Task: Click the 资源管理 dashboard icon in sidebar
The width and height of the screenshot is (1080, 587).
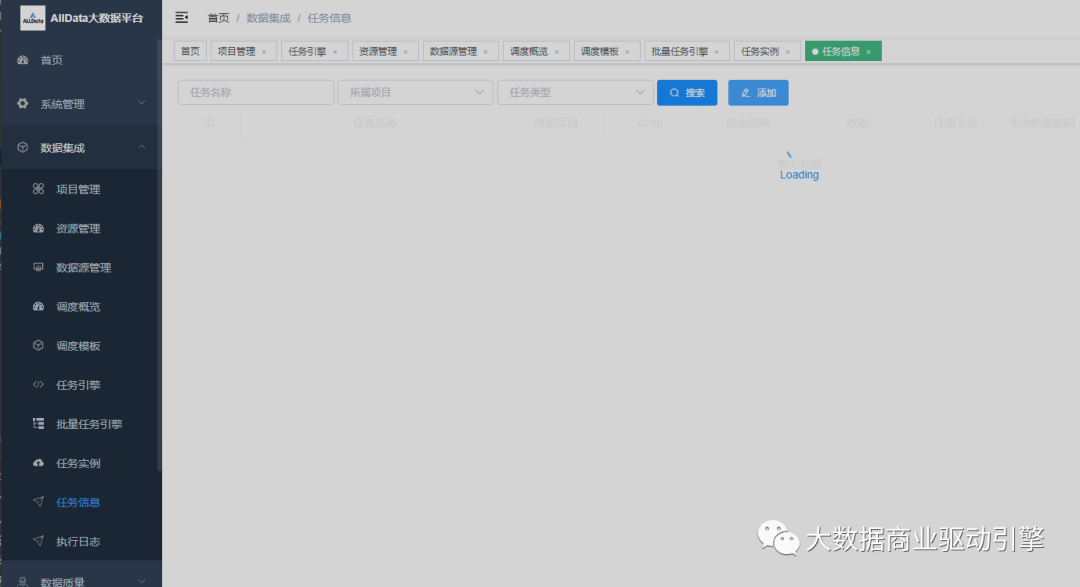Action: [x=38, y=228]
